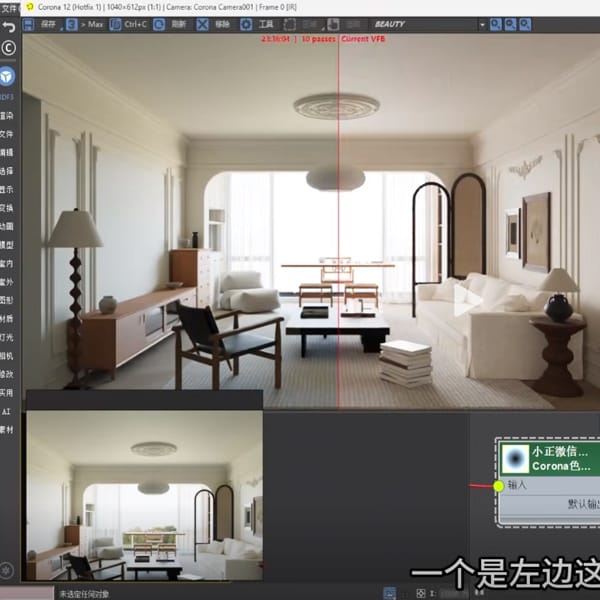The image size is (600, 600).
Task: Open the blue 3D cube plugin icon
Action: tap(8, 76)
